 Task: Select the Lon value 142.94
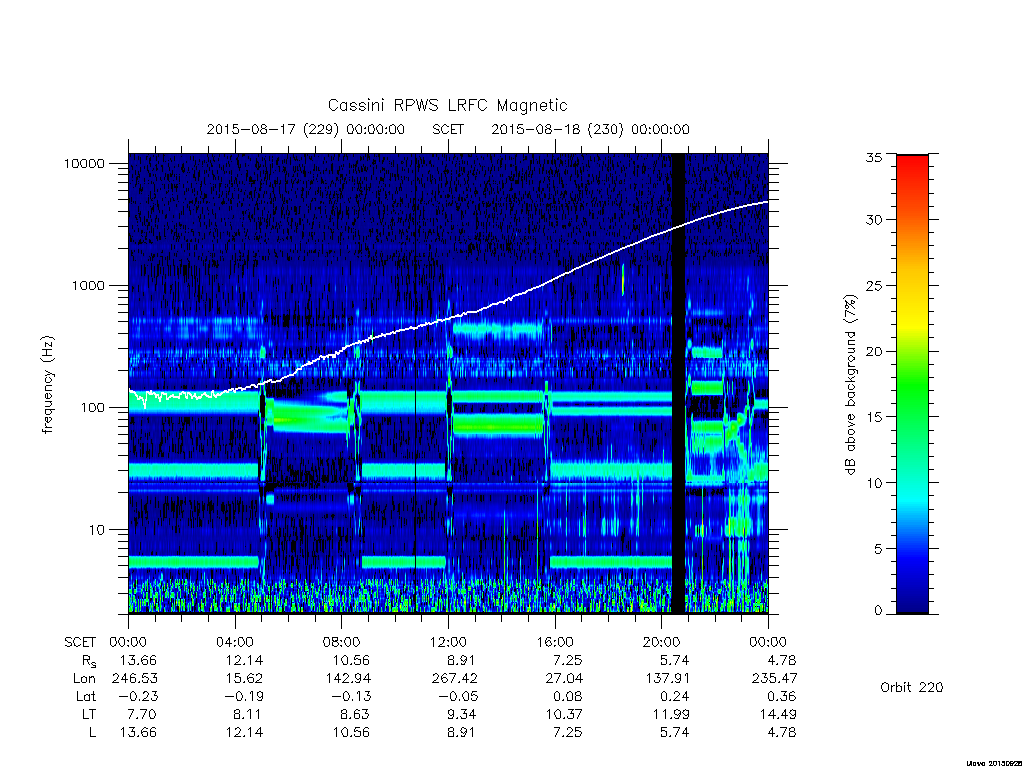coord(348,679)
